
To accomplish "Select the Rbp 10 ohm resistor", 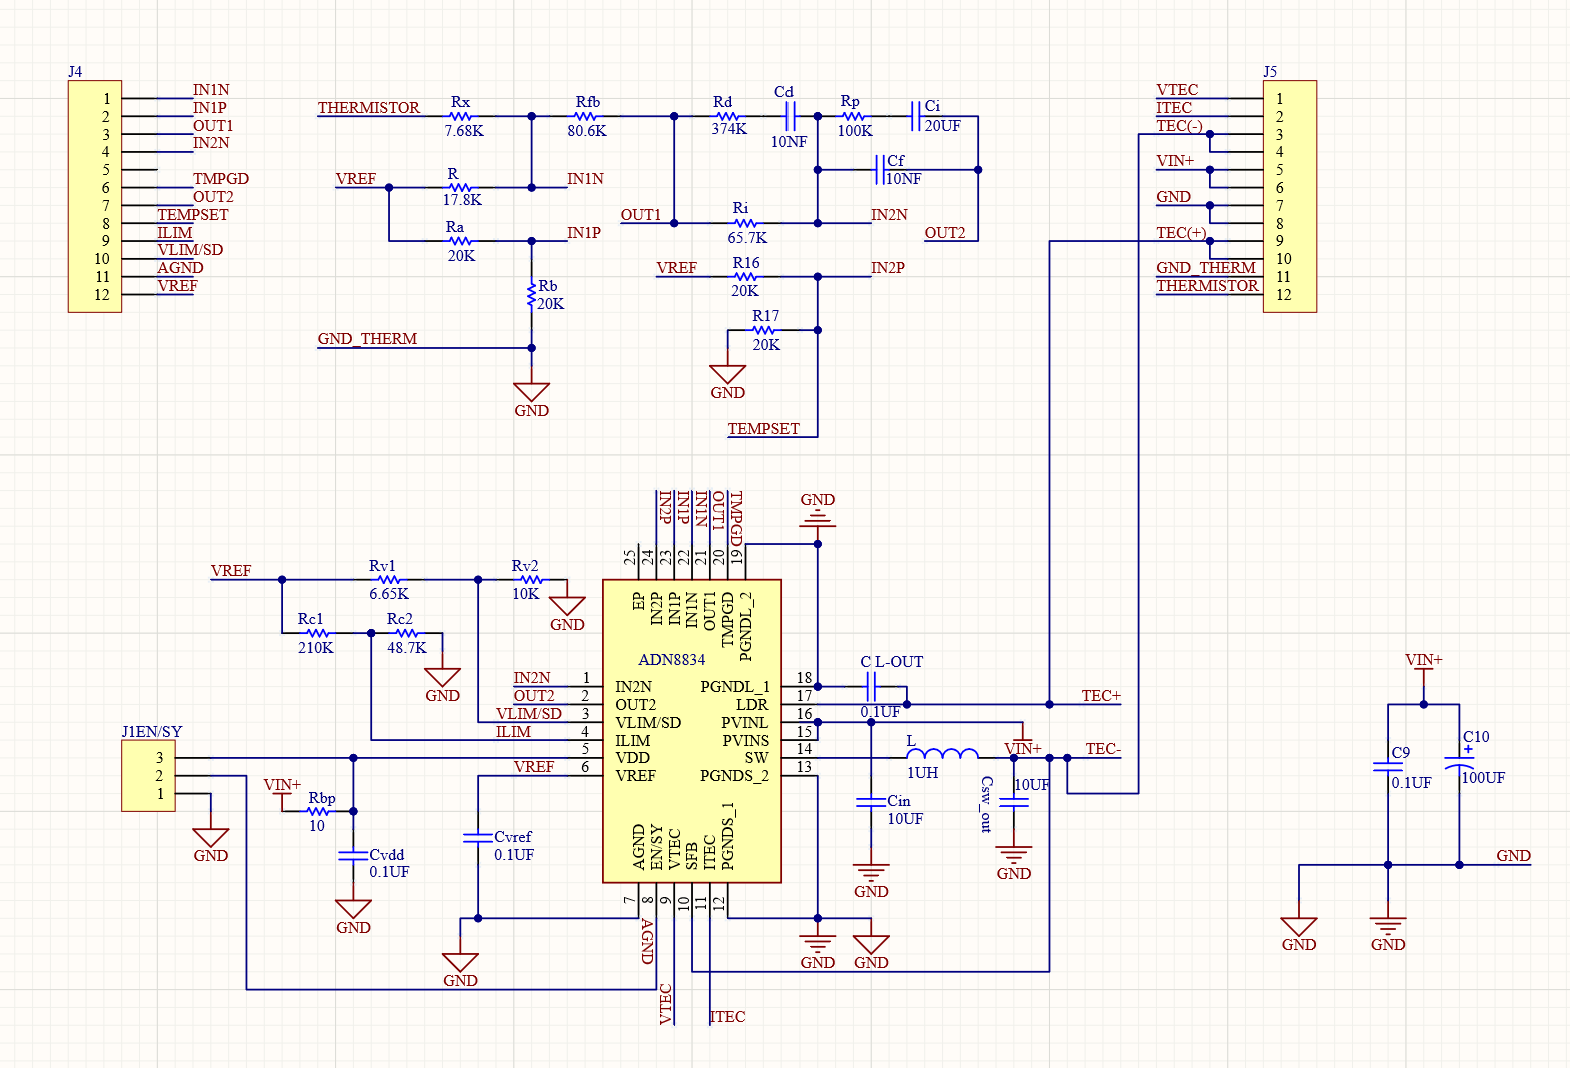I will click(x=319, y=811).
